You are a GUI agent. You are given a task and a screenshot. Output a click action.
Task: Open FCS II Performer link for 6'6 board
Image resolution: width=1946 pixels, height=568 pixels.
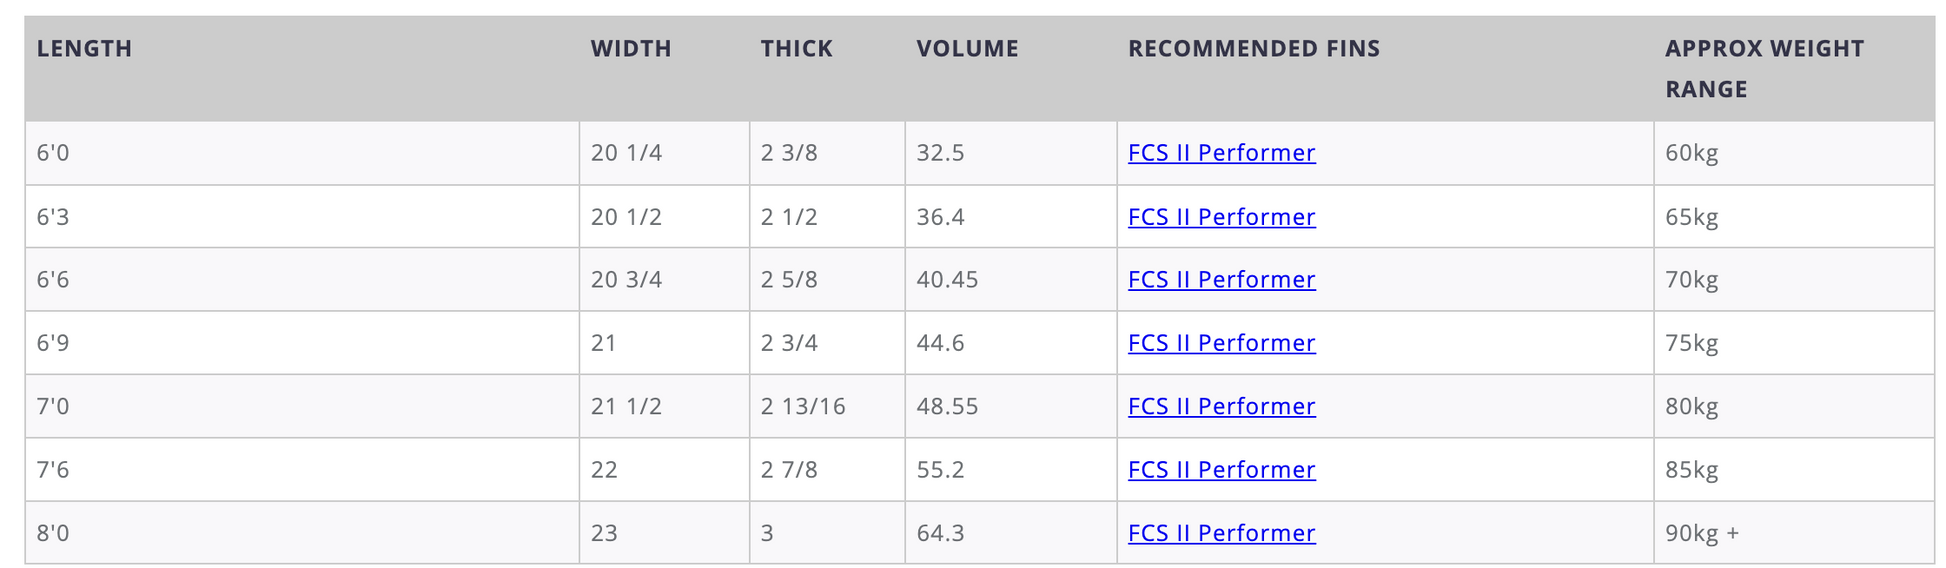pos(1221,280)
